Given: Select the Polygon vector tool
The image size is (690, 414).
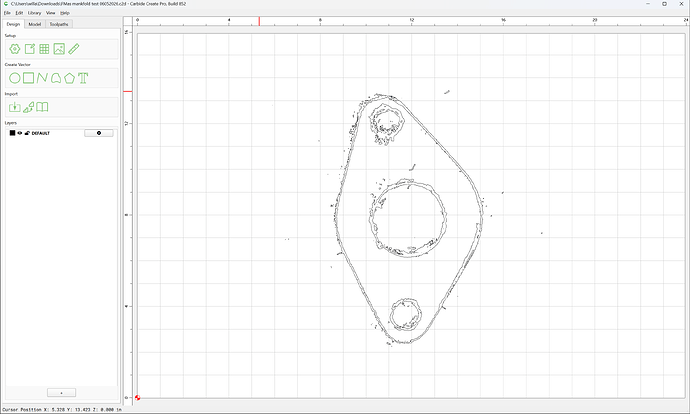Looking at the screenshot, I should [x=70, y=78].
